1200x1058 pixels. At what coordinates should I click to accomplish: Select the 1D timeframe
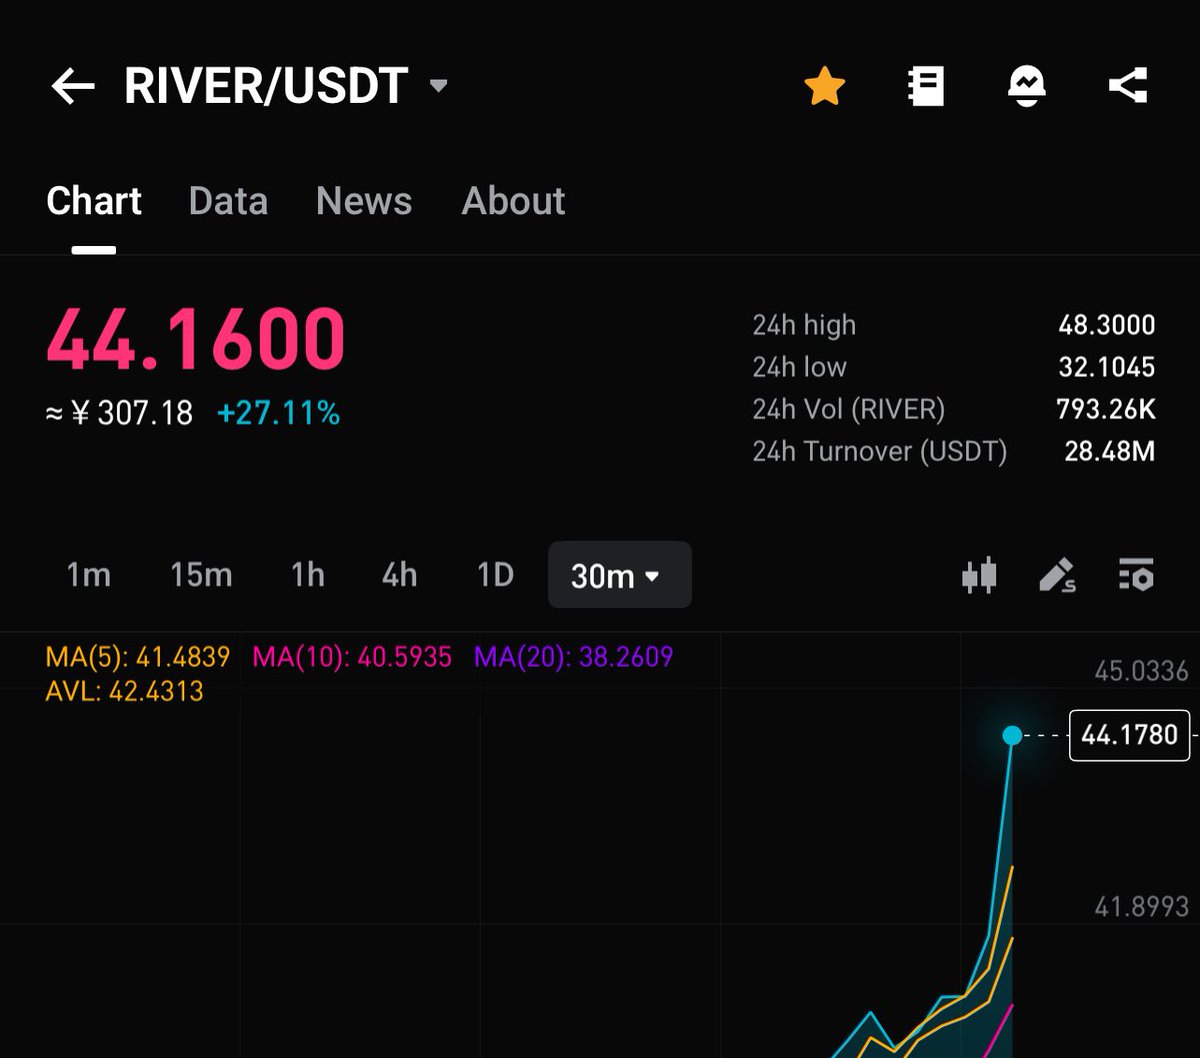[x=495, y=575]
